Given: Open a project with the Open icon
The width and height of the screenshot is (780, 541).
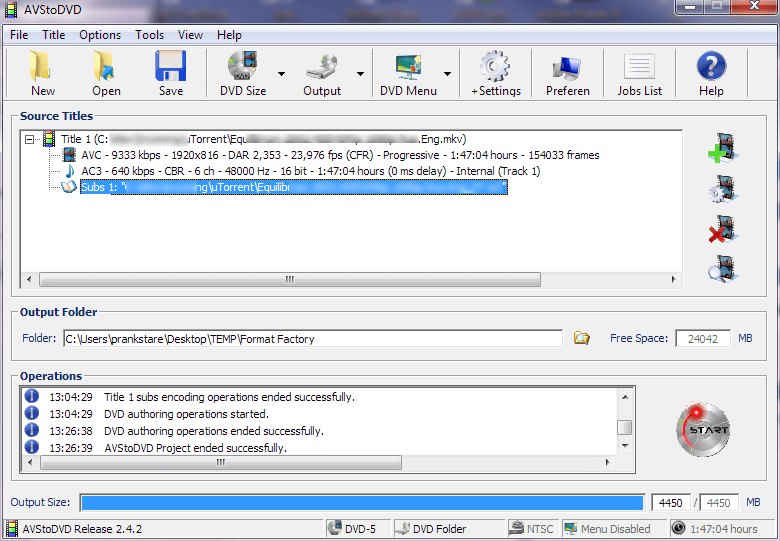Looking at the screenshot, I should (x=105, y=66).
